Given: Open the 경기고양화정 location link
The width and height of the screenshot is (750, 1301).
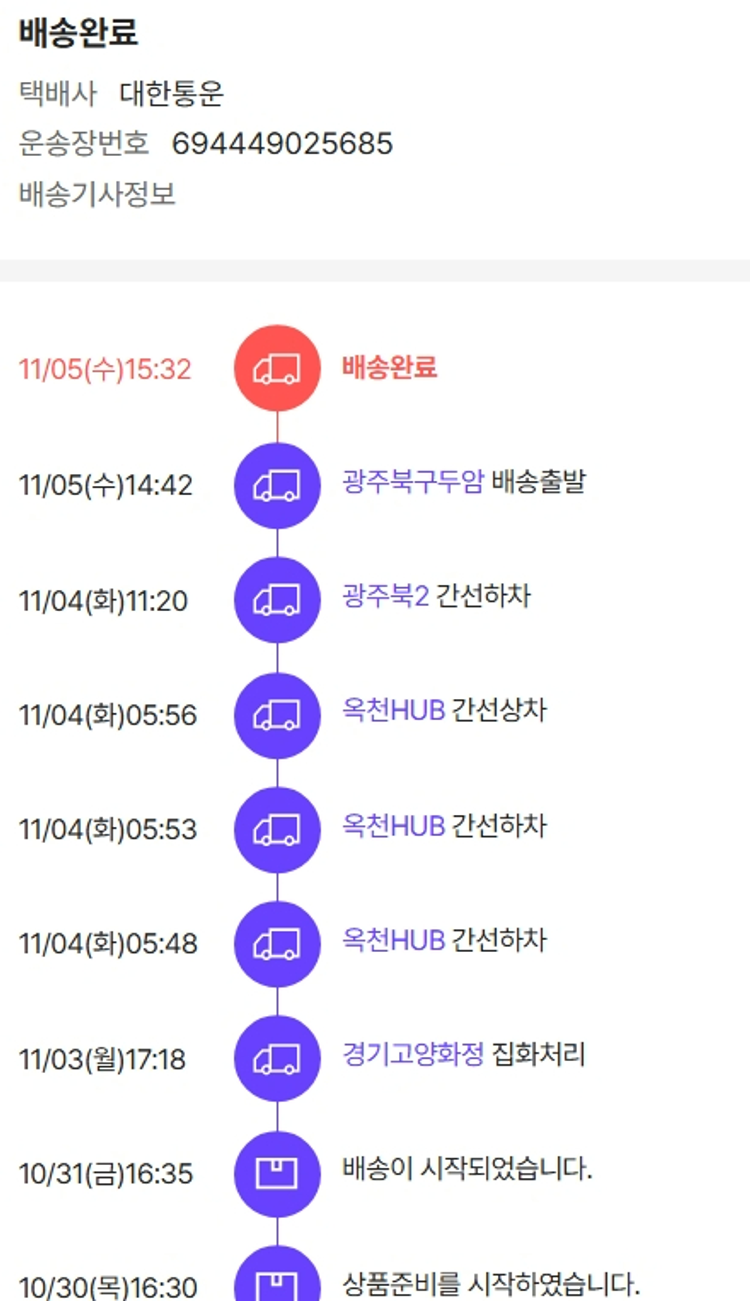Looking at the screenshot, I should point(413,1055).
